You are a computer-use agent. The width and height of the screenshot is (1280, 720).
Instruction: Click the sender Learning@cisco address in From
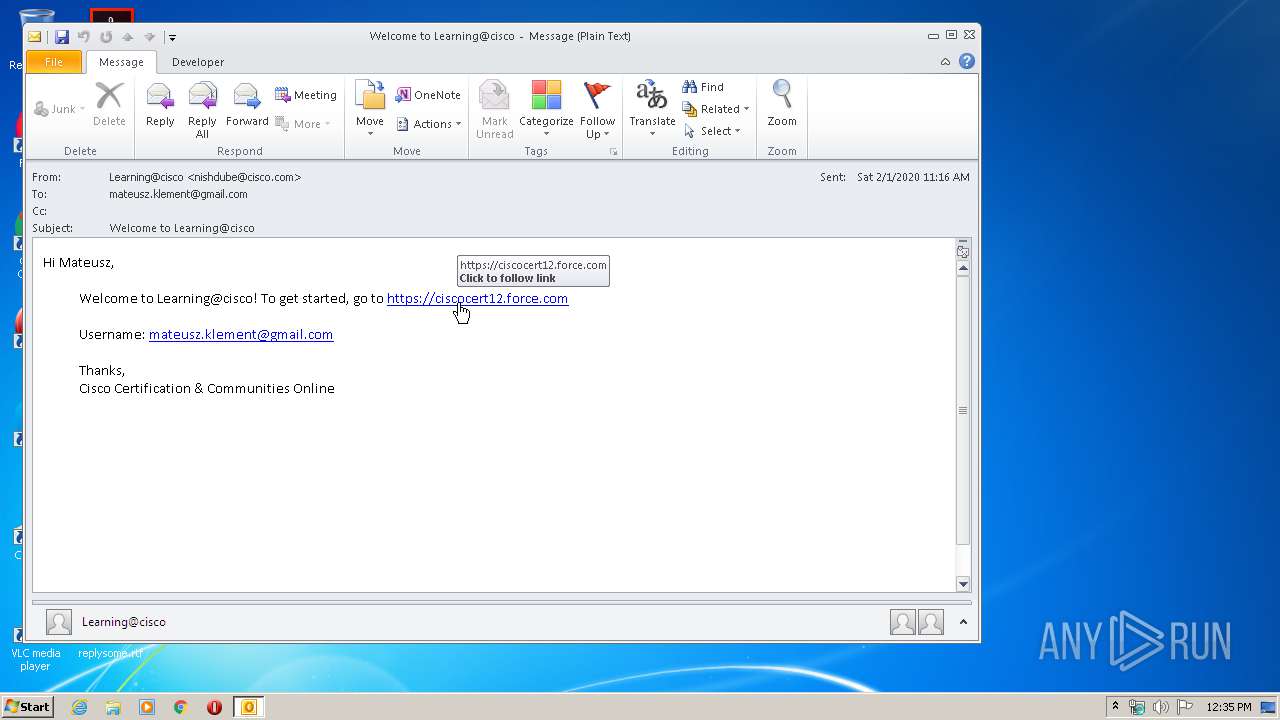(205, 177)
